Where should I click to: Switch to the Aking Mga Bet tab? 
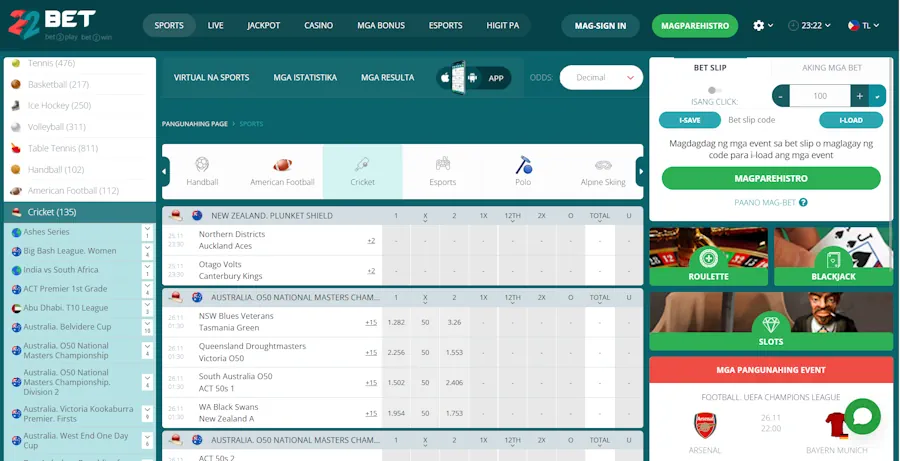click(x=832, y=68)
